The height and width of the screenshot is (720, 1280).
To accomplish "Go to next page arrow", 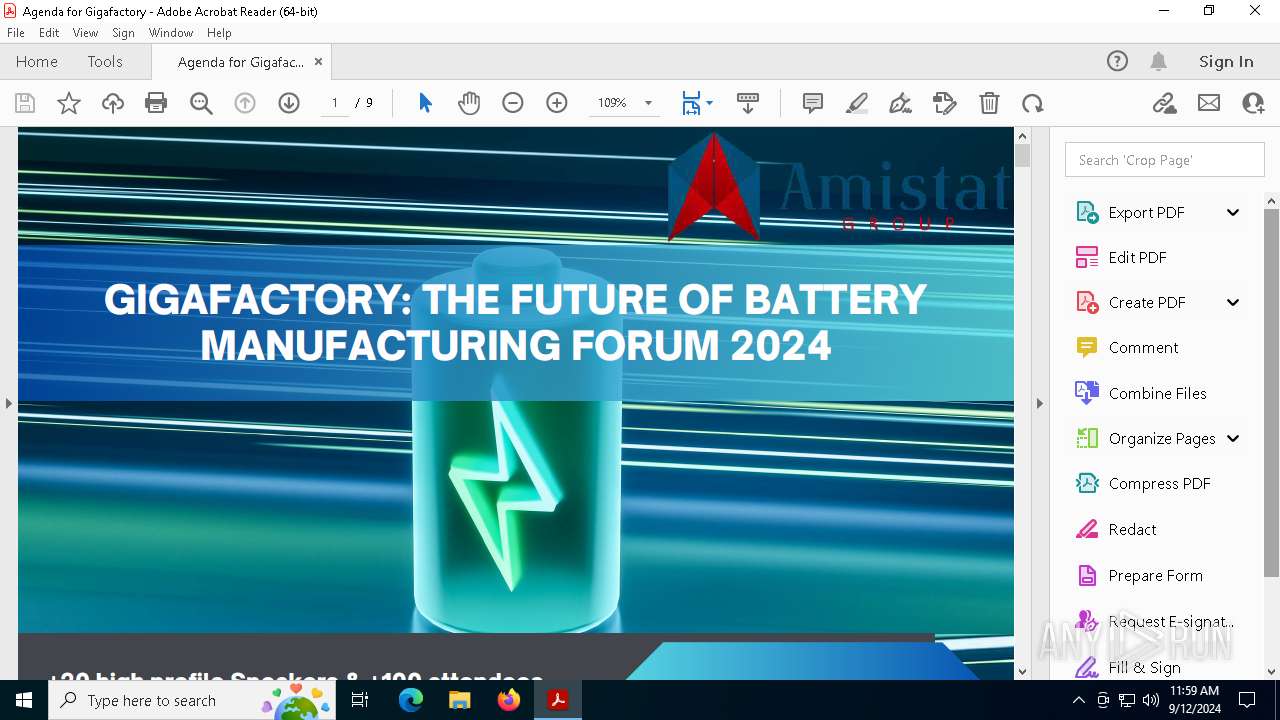I will pyautogui.click(x=289, y=103).
